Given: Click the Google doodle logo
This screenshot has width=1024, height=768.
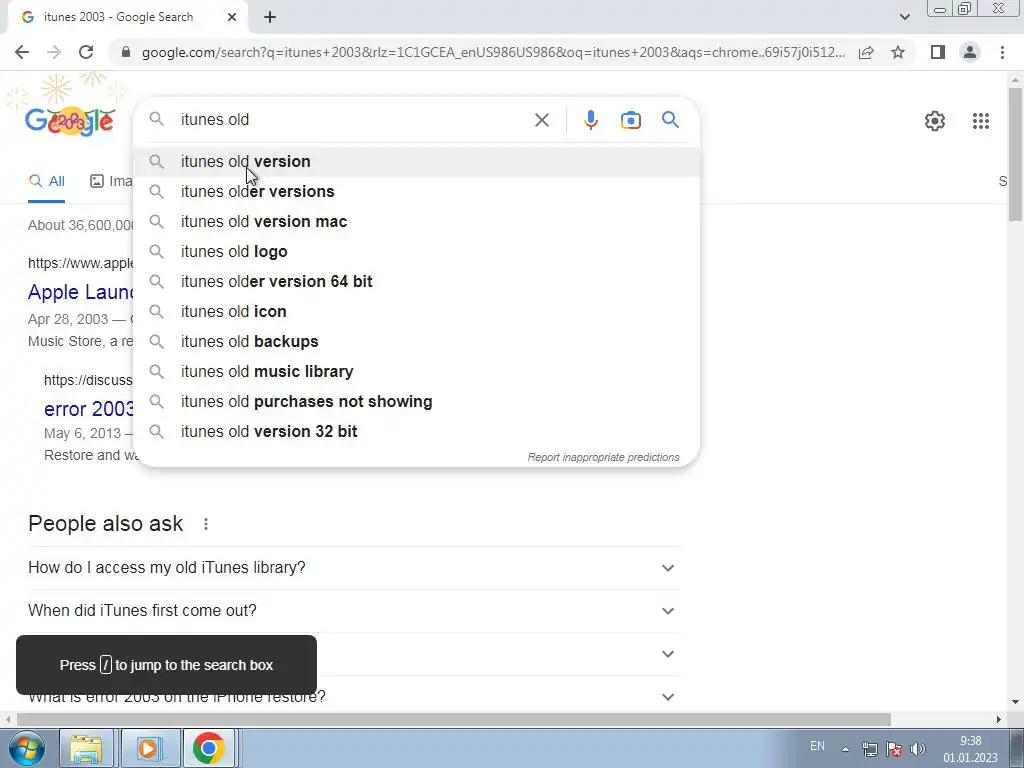Looking at the screenshot, I should click(x=69, y=121).
